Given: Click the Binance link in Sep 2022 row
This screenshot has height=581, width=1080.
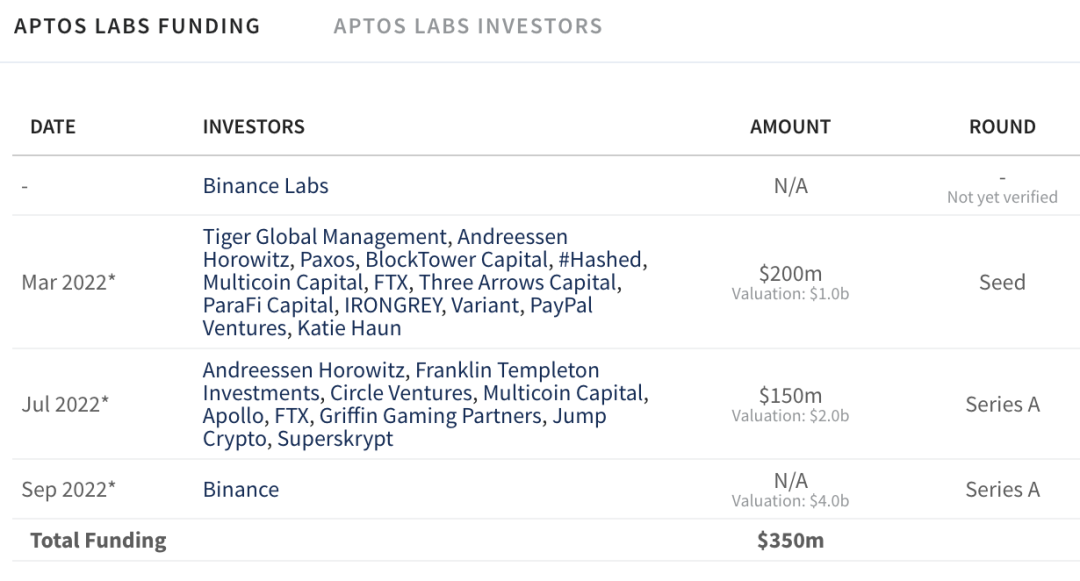Looking at the screenshot, I should pos(241,489).
